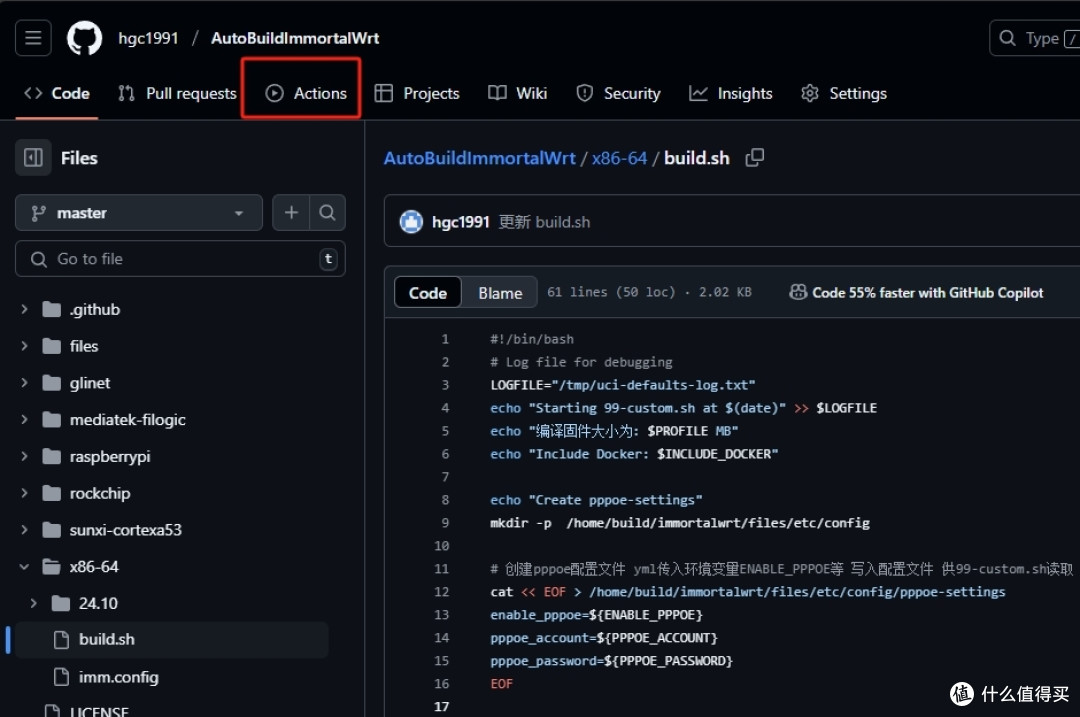Screen dimensions: 1080x717
Task: Expand the 24.10 subfolder chevron
Action: (33, 603)
